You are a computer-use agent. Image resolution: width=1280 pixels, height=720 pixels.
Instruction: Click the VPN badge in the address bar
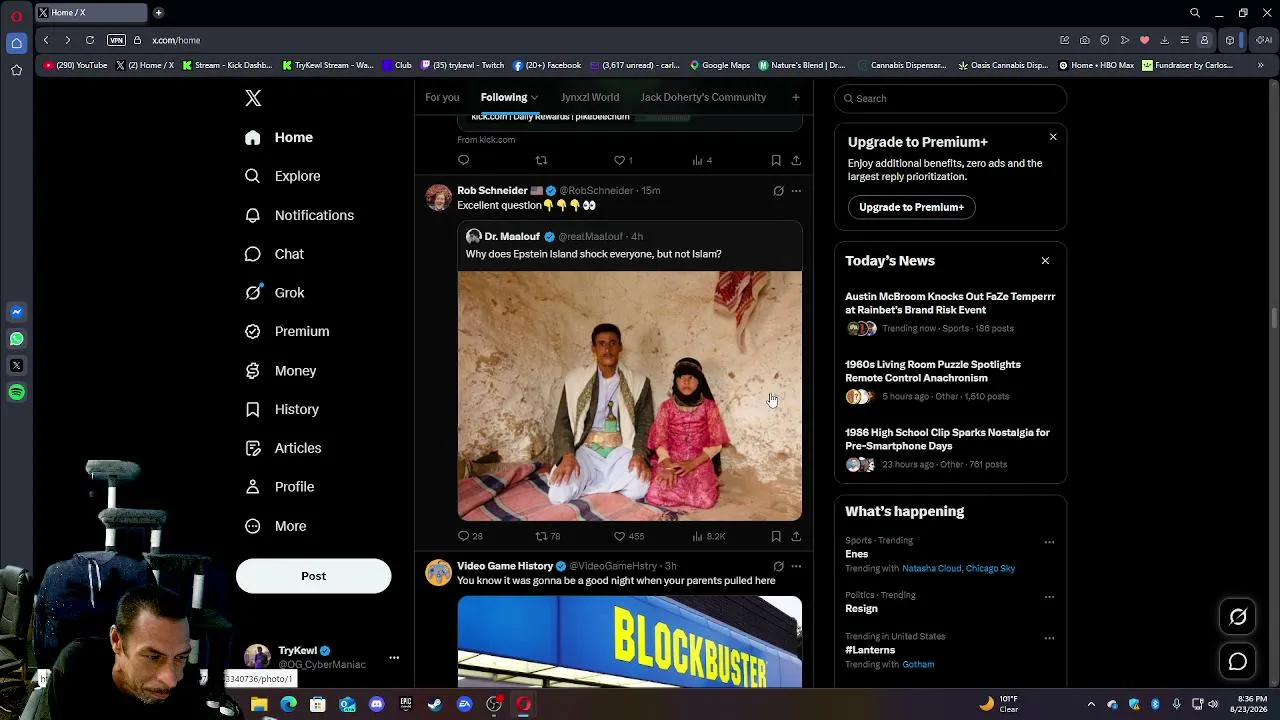tap(116, 40)
